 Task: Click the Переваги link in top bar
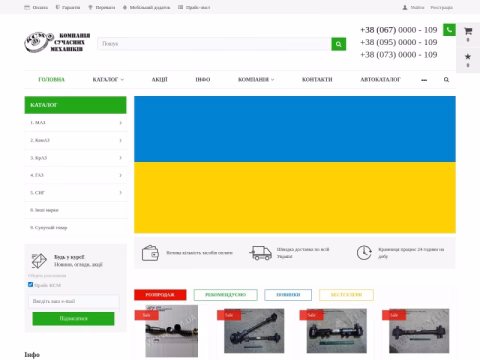click(x=105, y=7)
